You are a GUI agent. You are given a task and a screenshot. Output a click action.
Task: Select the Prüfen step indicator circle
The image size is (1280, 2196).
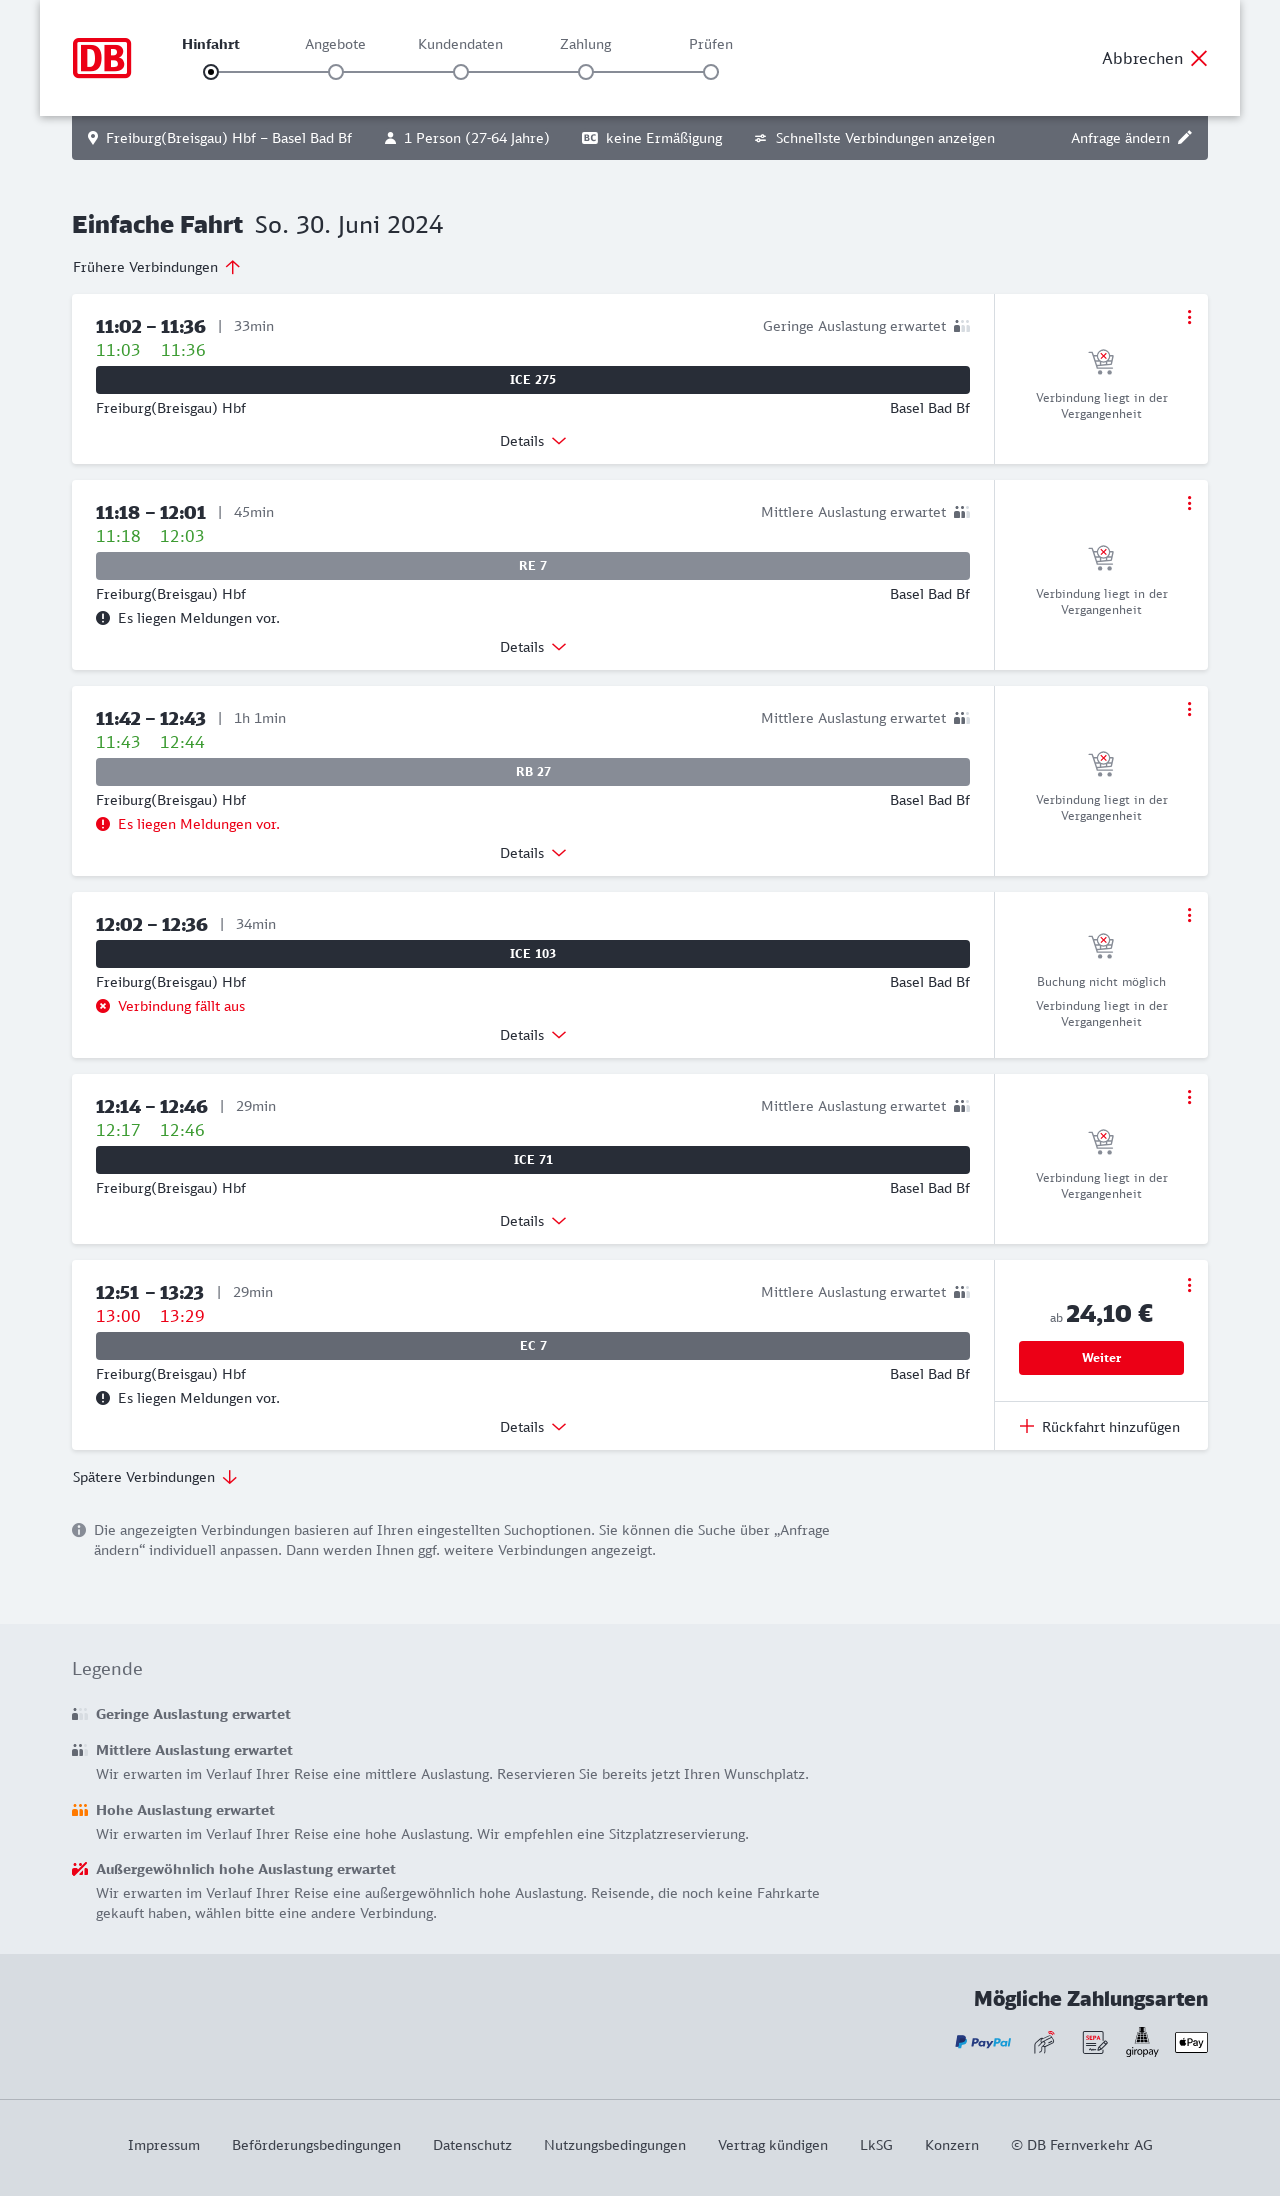711,72
